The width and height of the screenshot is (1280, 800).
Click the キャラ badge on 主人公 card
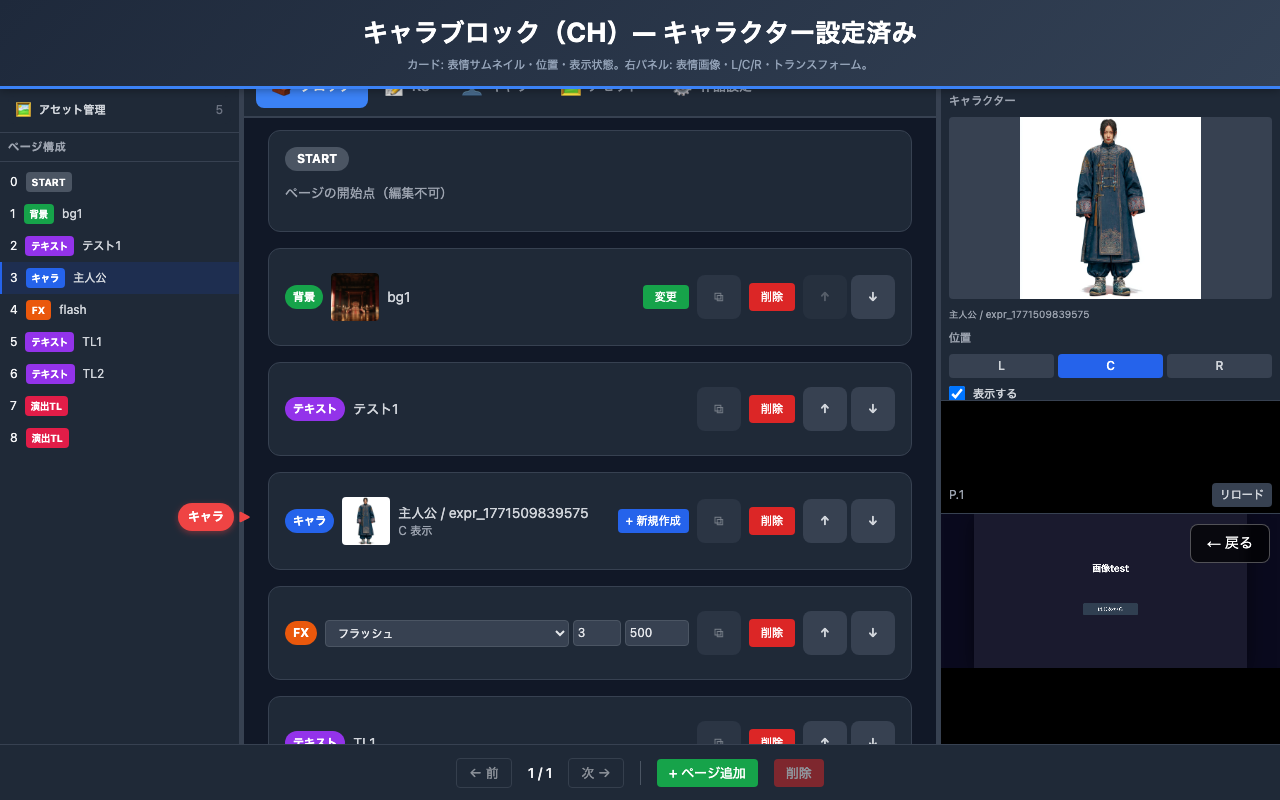tap(309, 521)
